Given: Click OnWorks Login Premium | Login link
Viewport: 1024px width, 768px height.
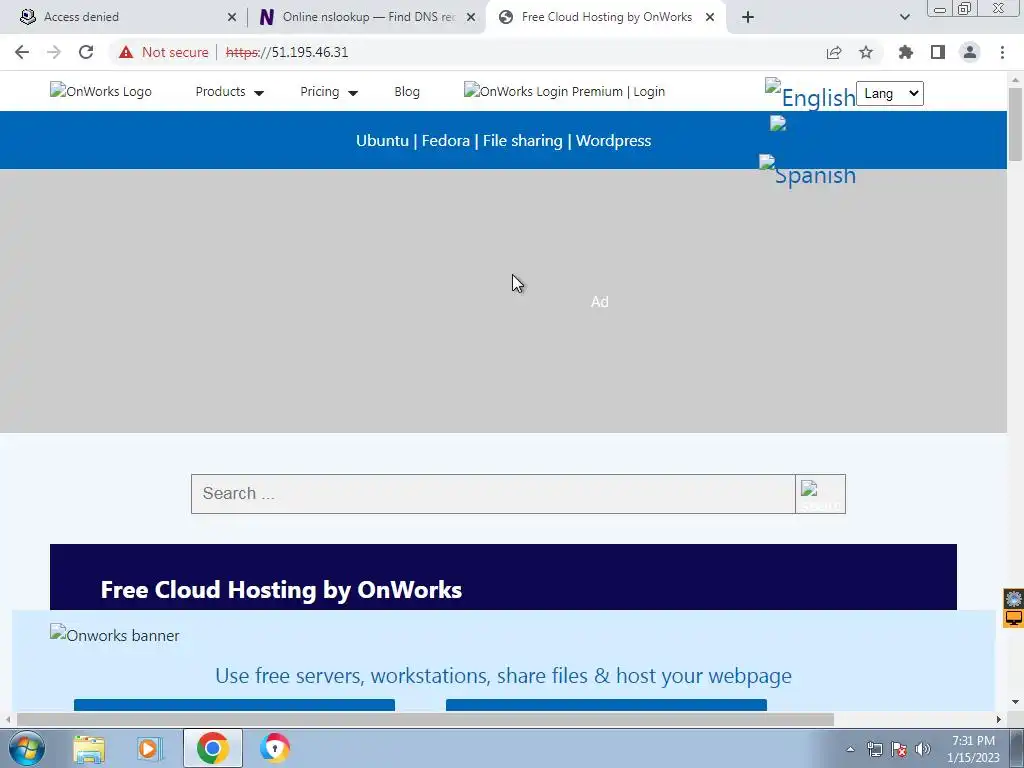Looking at the screenshot, I should tap(564, 91).
